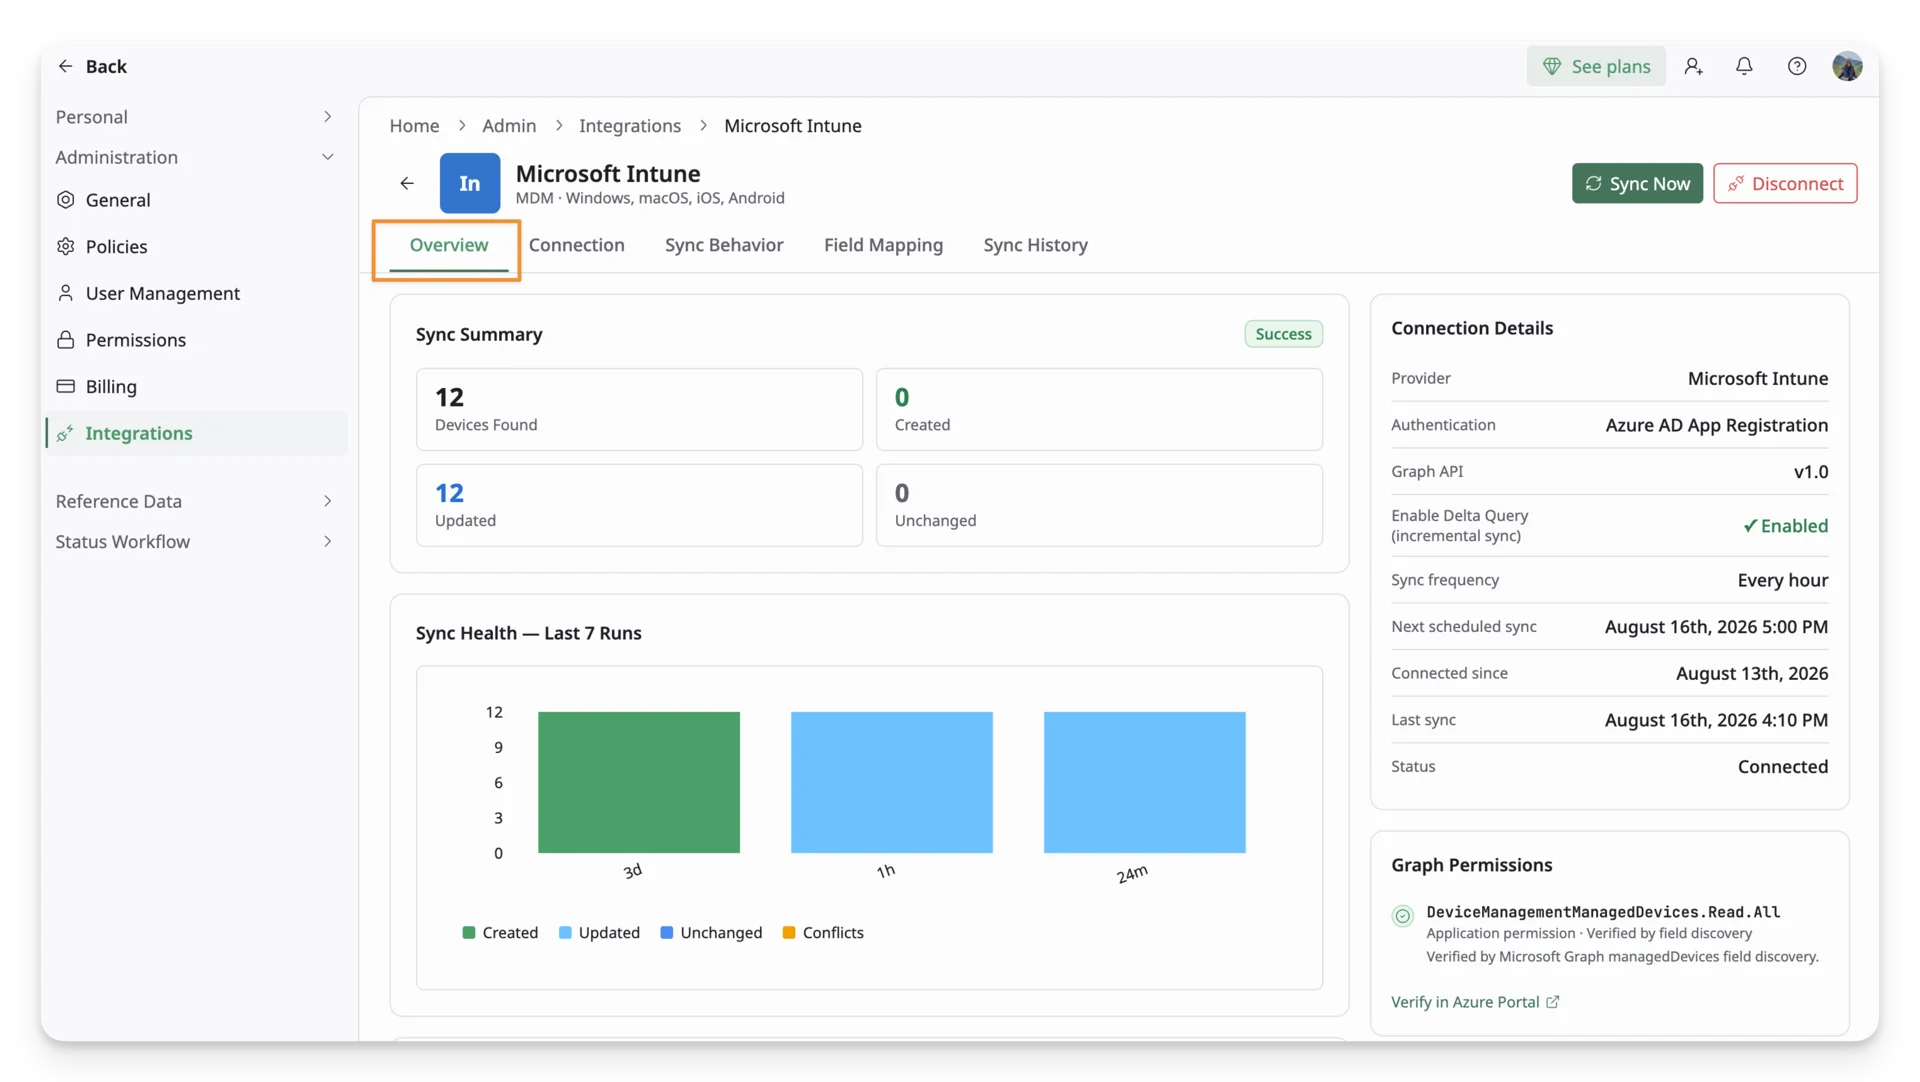1920x1082 pixels.
Task: Go to Home in the breadcrumb
Action: pyautogui.click(x=414, y=126)
